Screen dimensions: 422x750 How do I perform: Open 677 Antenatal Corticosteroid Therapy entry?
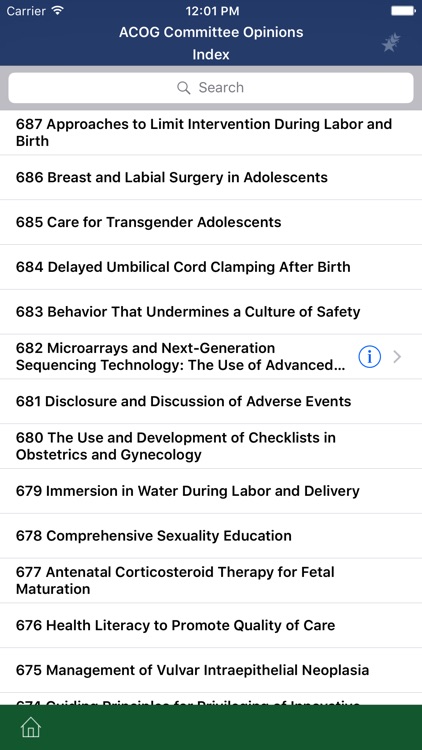click(211, 581)
